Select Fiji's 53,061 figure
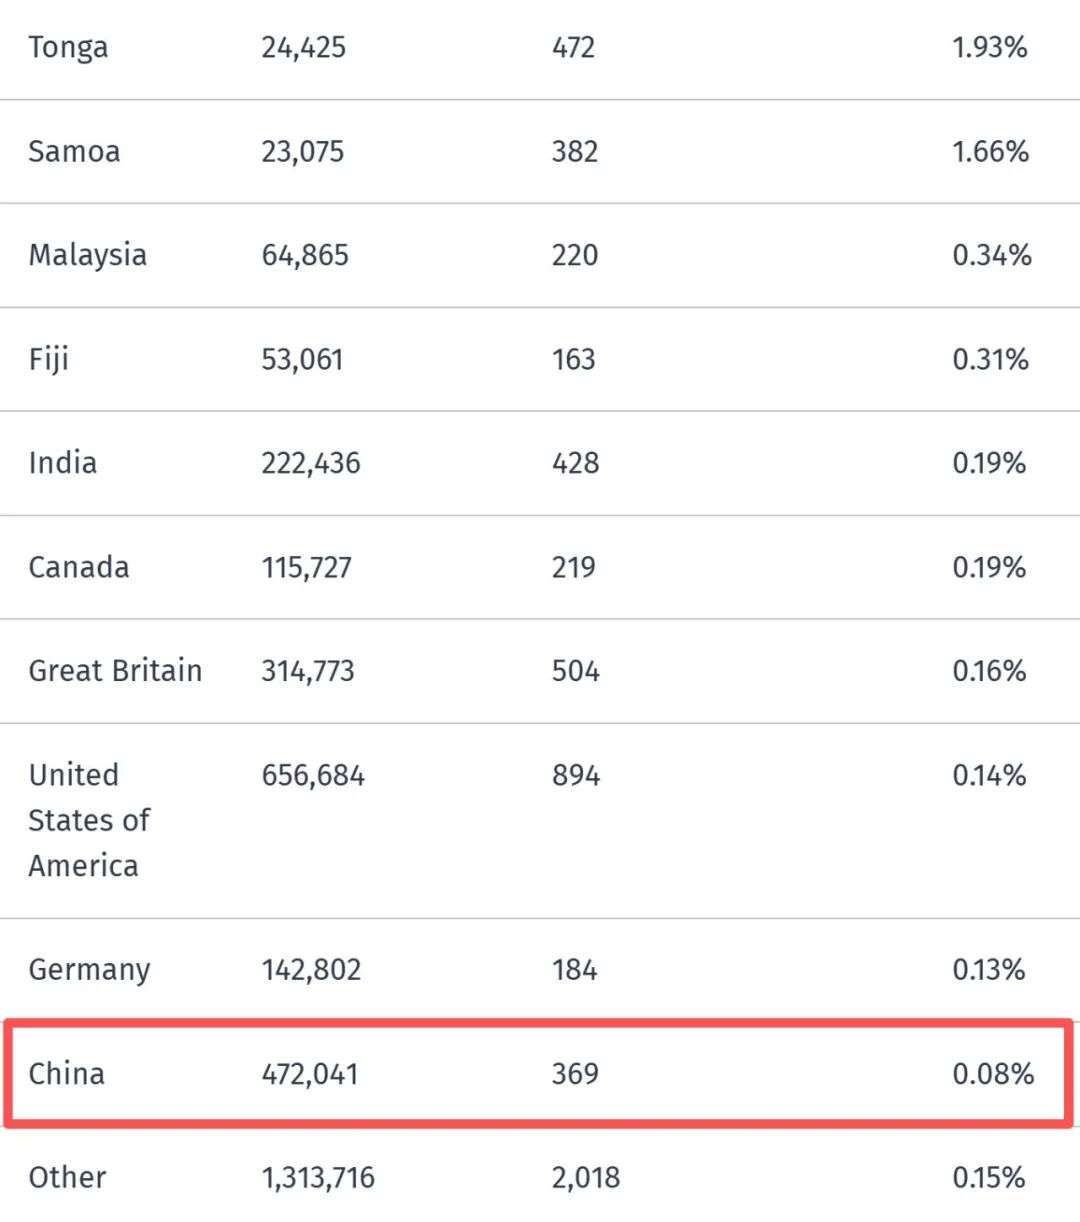 [x=302, y=360]
